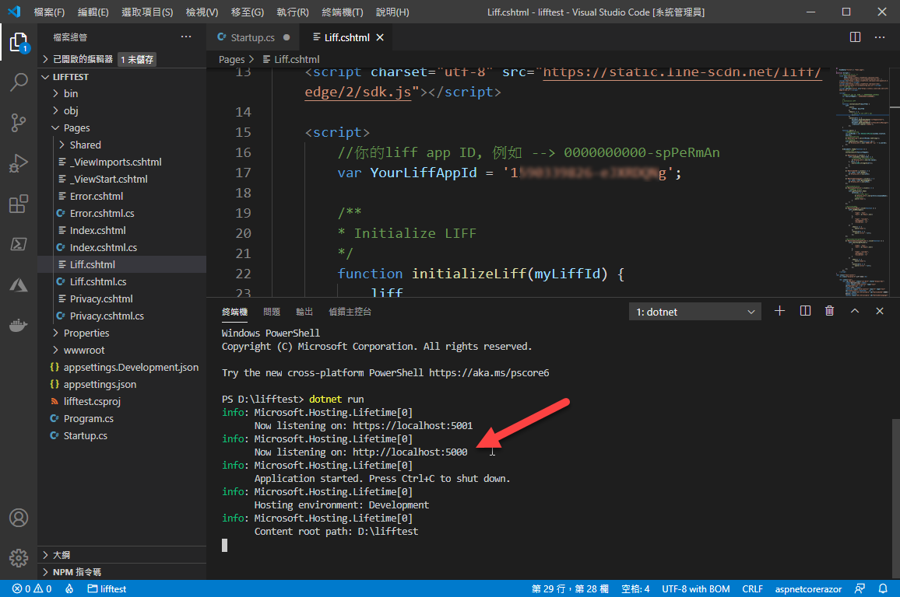Expand the wwwroot folder
Image resolution: width=900 pixels, height=597 pixels.
[x=84, y=350]
